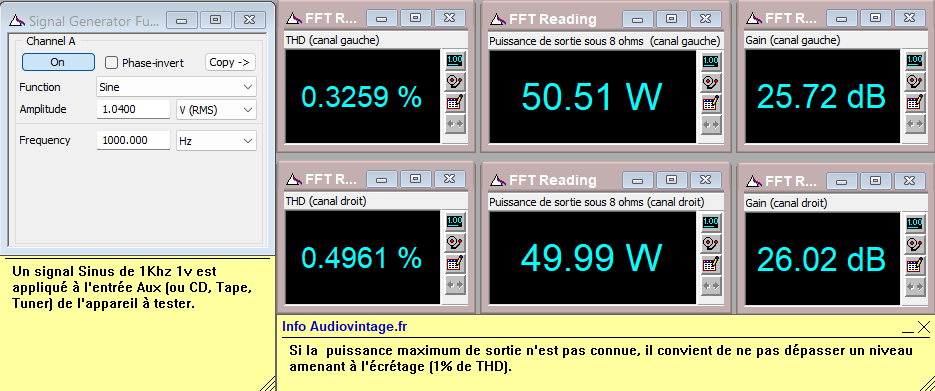Click alarm icon in Gain canal gauche window
The width and height of the screenshot is (935, 391).
pos(915,82)
